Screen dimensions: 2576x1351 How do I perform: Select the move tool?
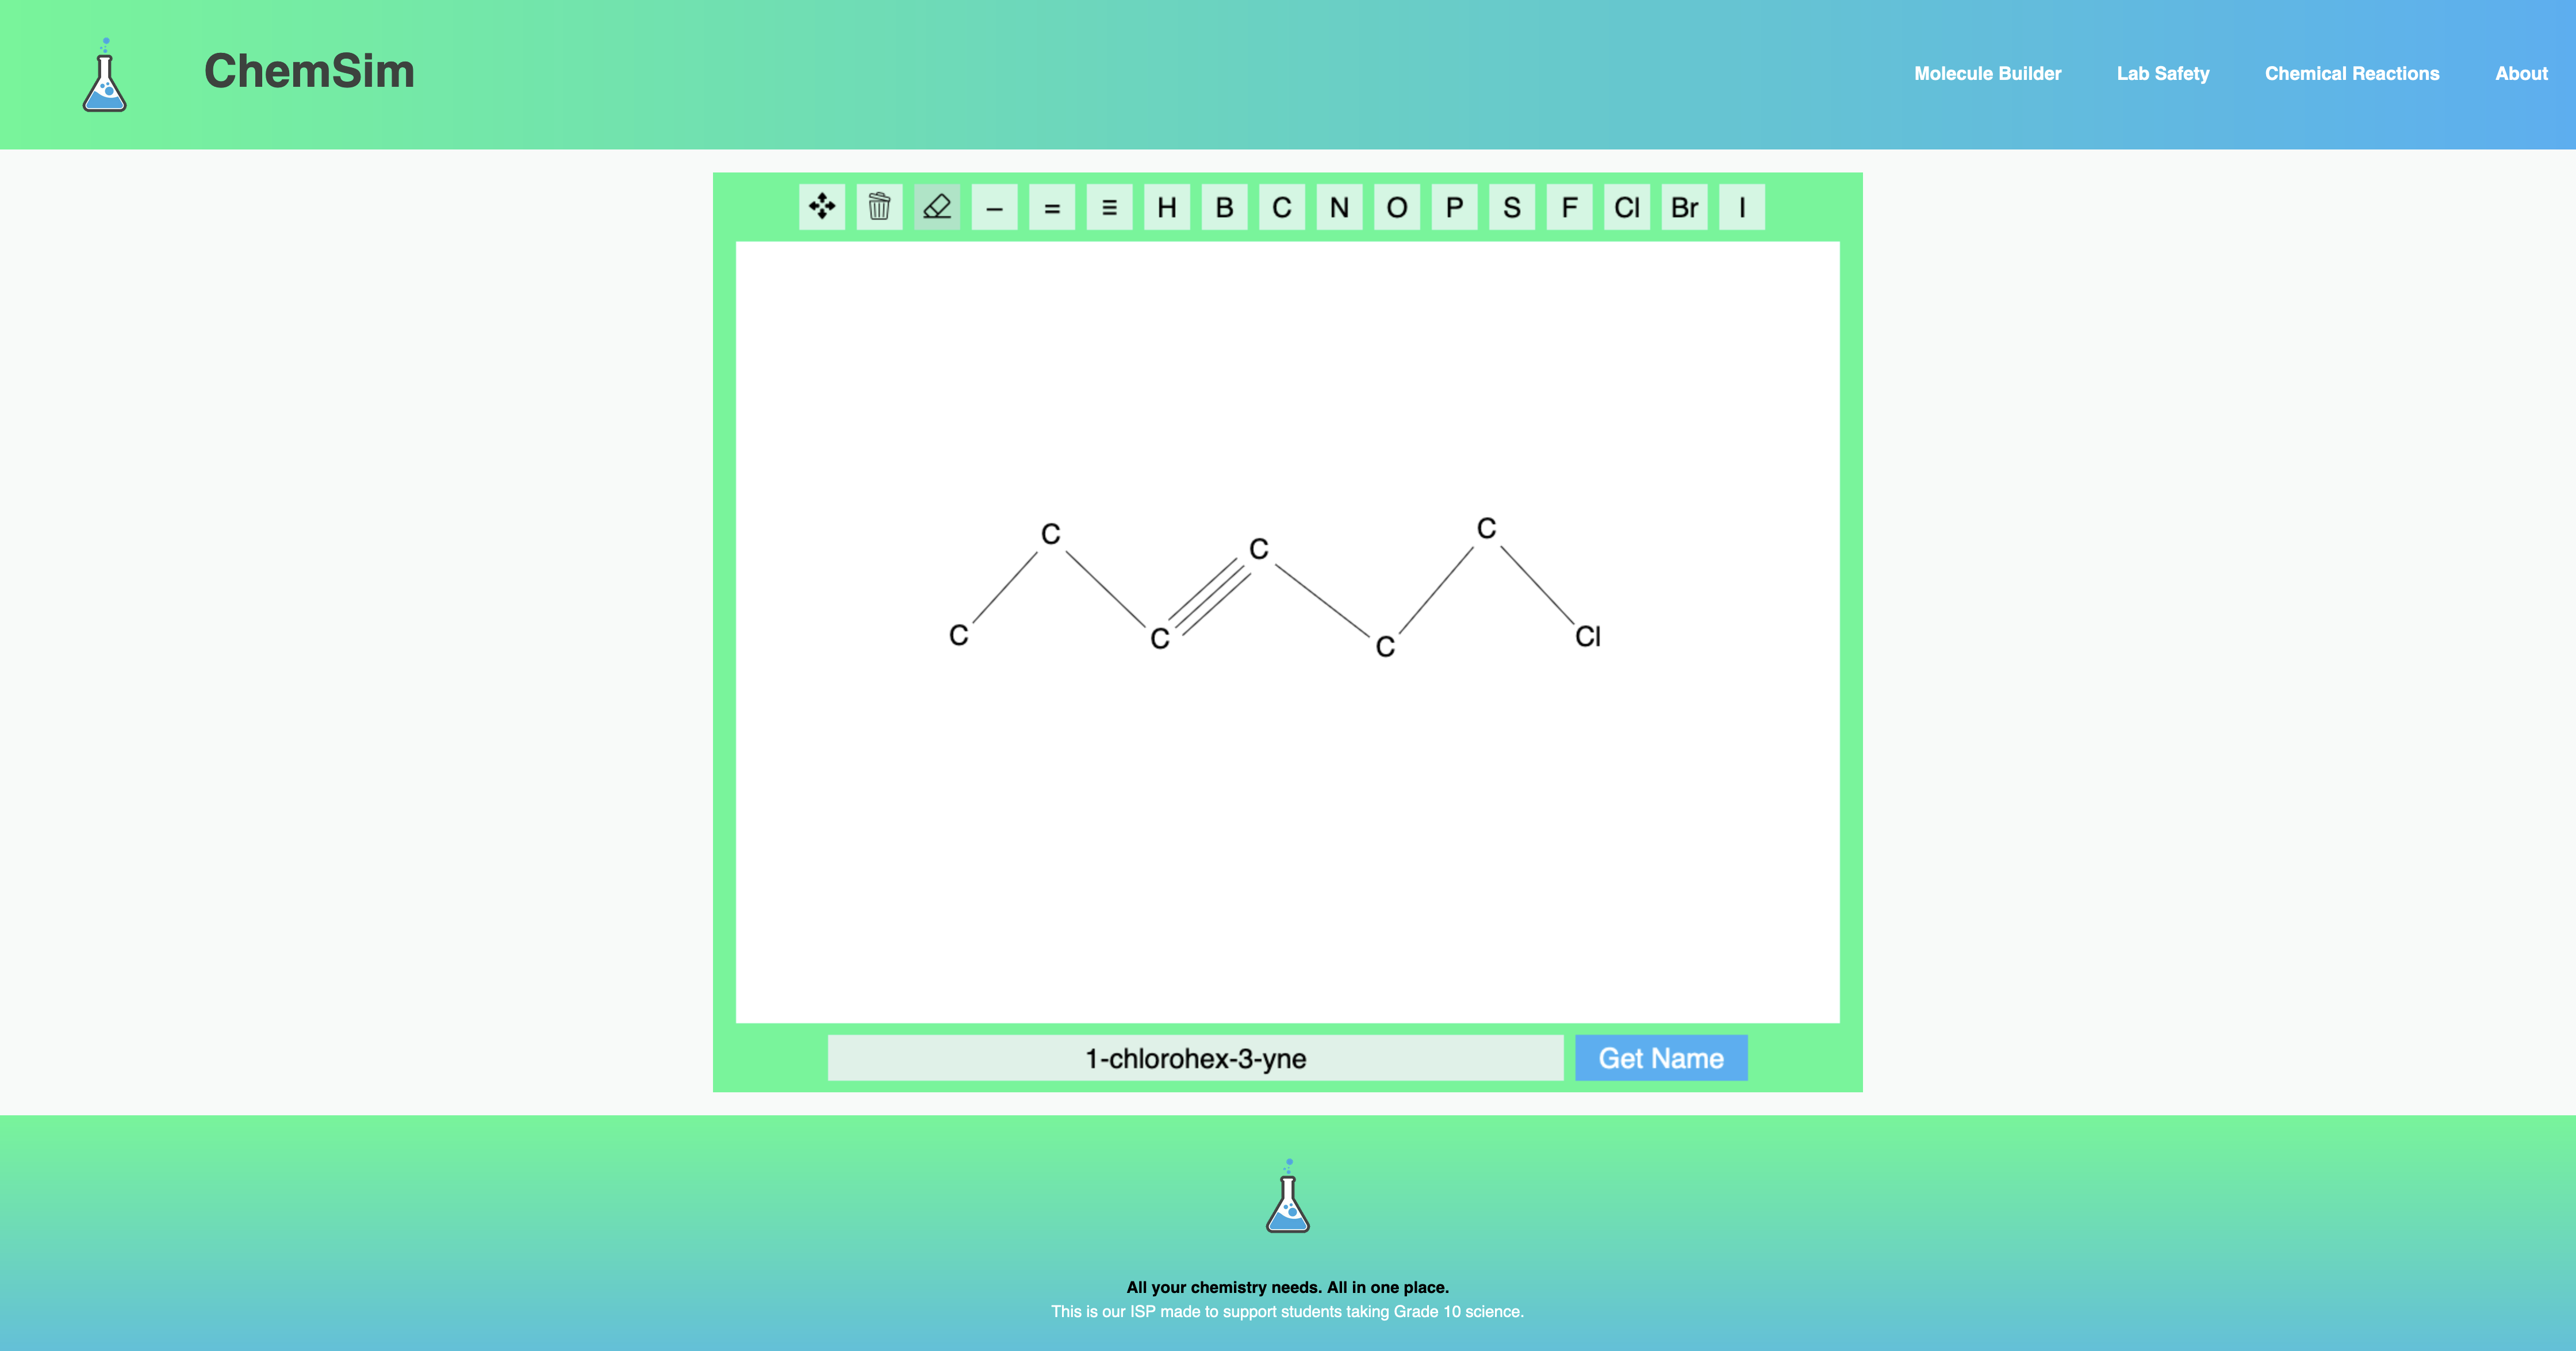(822, 206)
